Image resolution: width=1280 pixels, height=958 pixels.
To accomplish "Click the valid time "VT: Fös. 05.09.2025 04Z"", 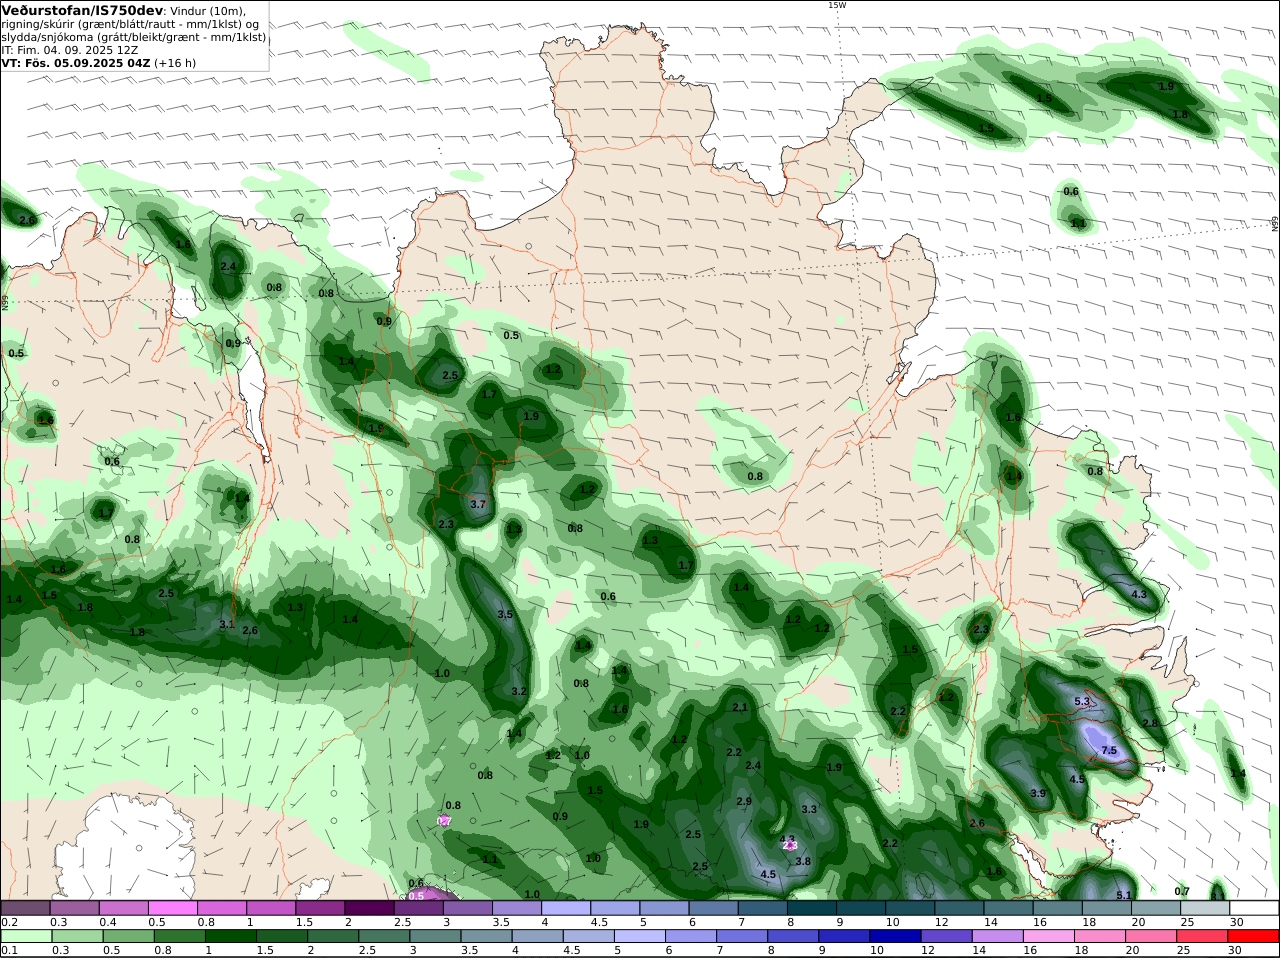I will (76, 62).
